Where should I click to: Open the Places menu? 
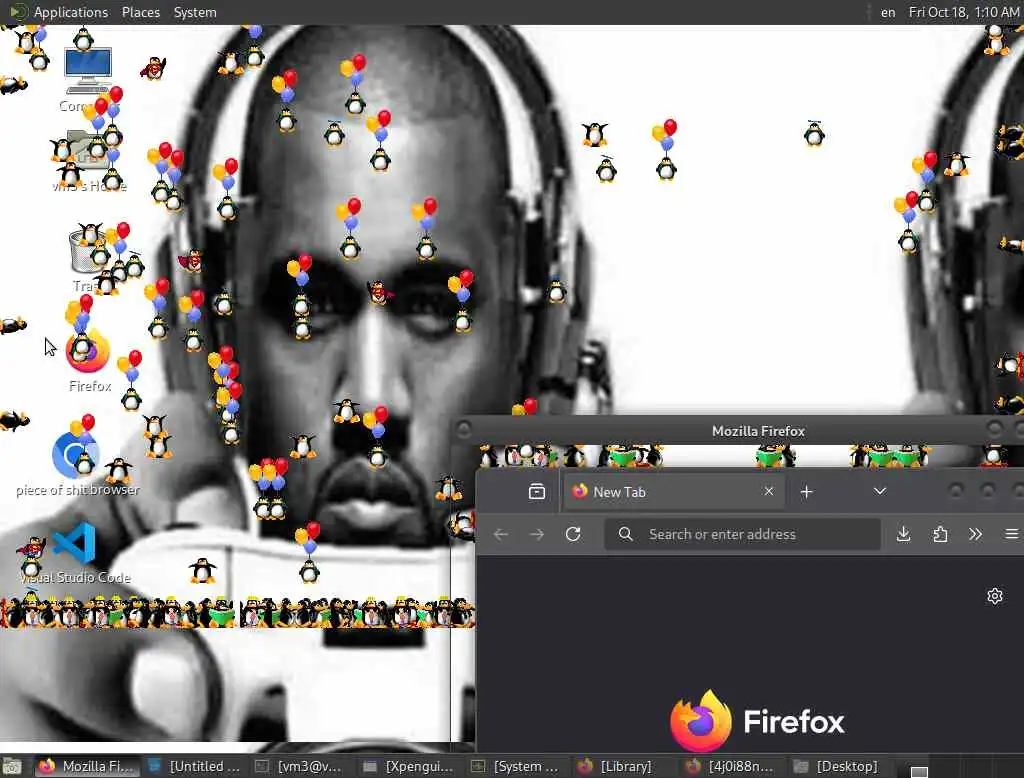tap(140, 12)
